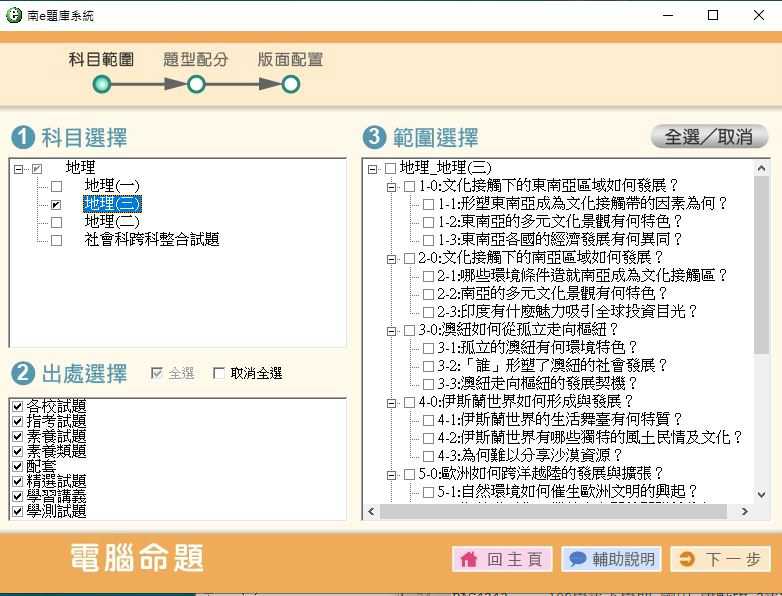This screenshot has width=782, height=596.
Task: Uncheck 各校試題 source checkbox
Action: click(17, 406)
